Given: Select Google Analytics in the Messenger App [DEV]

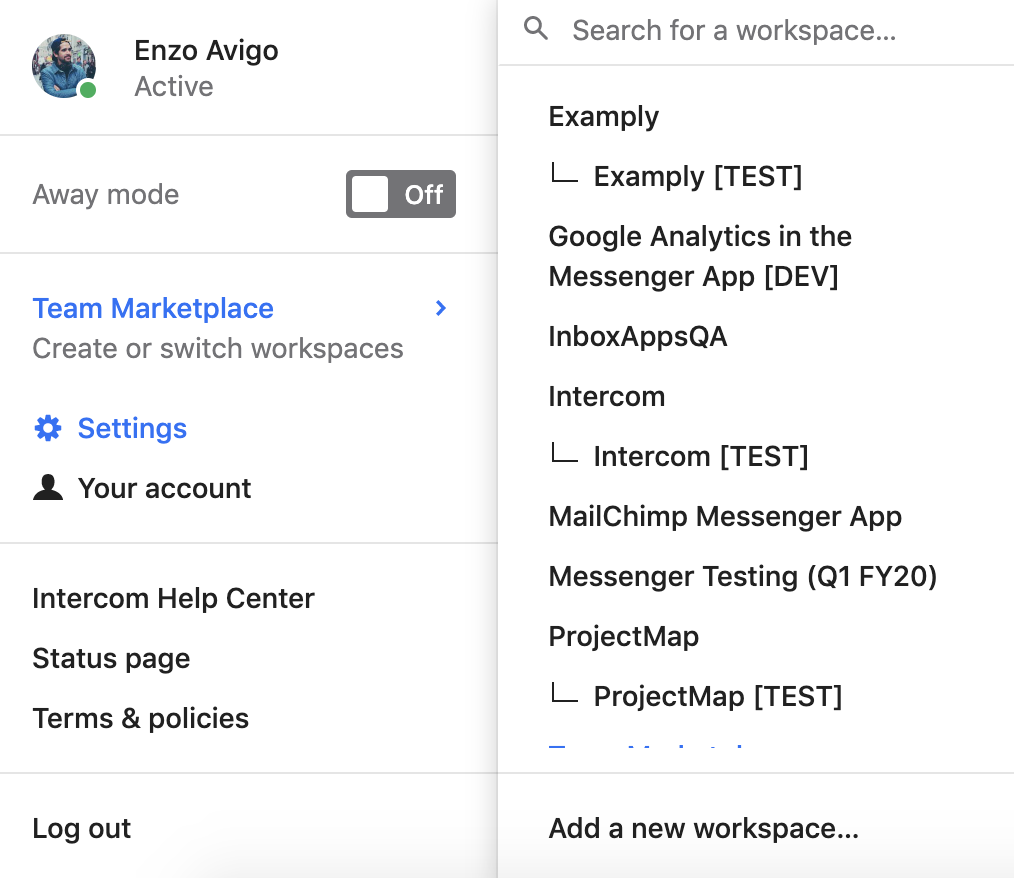Looking at the screenshot, I should coord(700,257).
